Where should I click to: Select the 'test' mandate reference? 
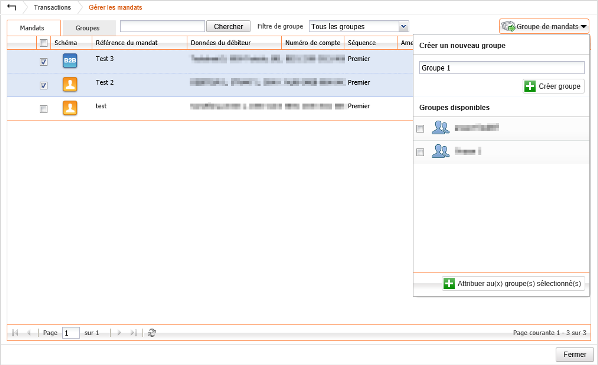101,106
